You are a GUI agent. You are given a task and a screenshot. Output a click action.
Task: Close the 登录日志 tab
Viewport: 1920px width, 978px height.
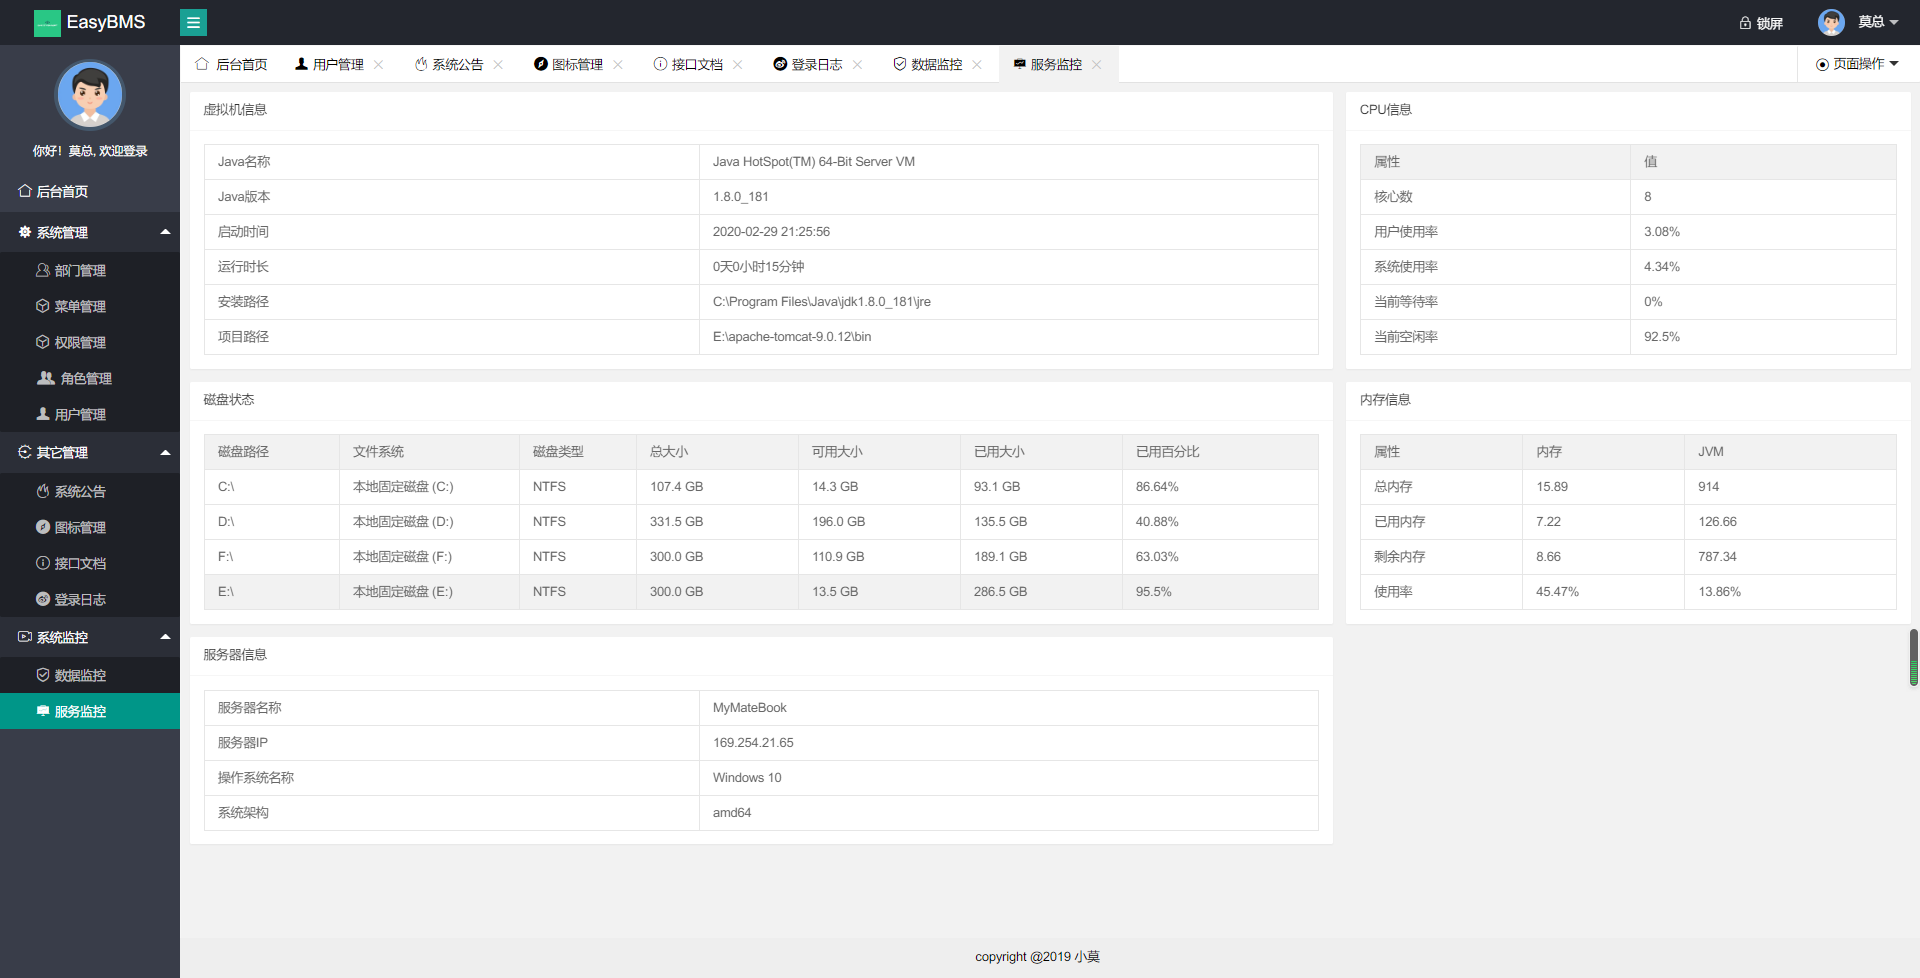tap(857, 64)
